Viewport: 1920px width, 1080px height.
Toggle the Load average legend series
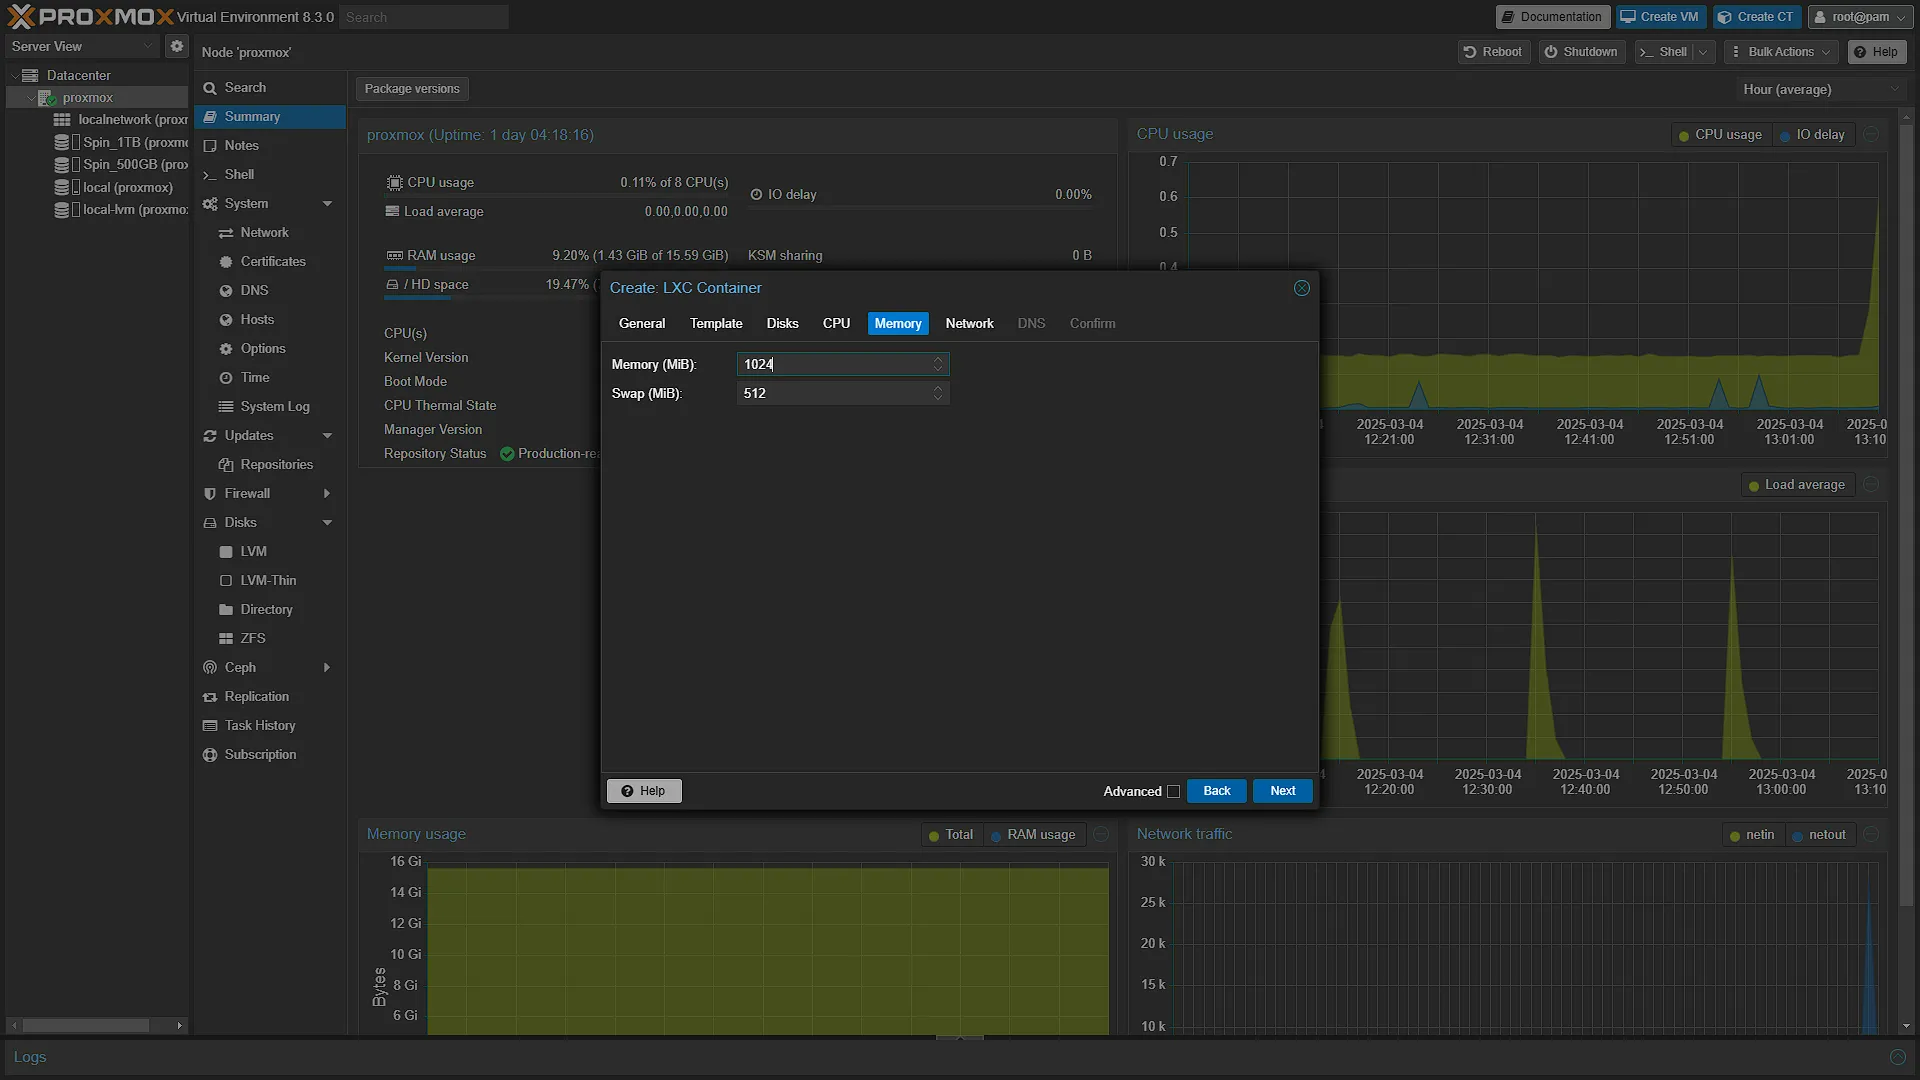1797,485
